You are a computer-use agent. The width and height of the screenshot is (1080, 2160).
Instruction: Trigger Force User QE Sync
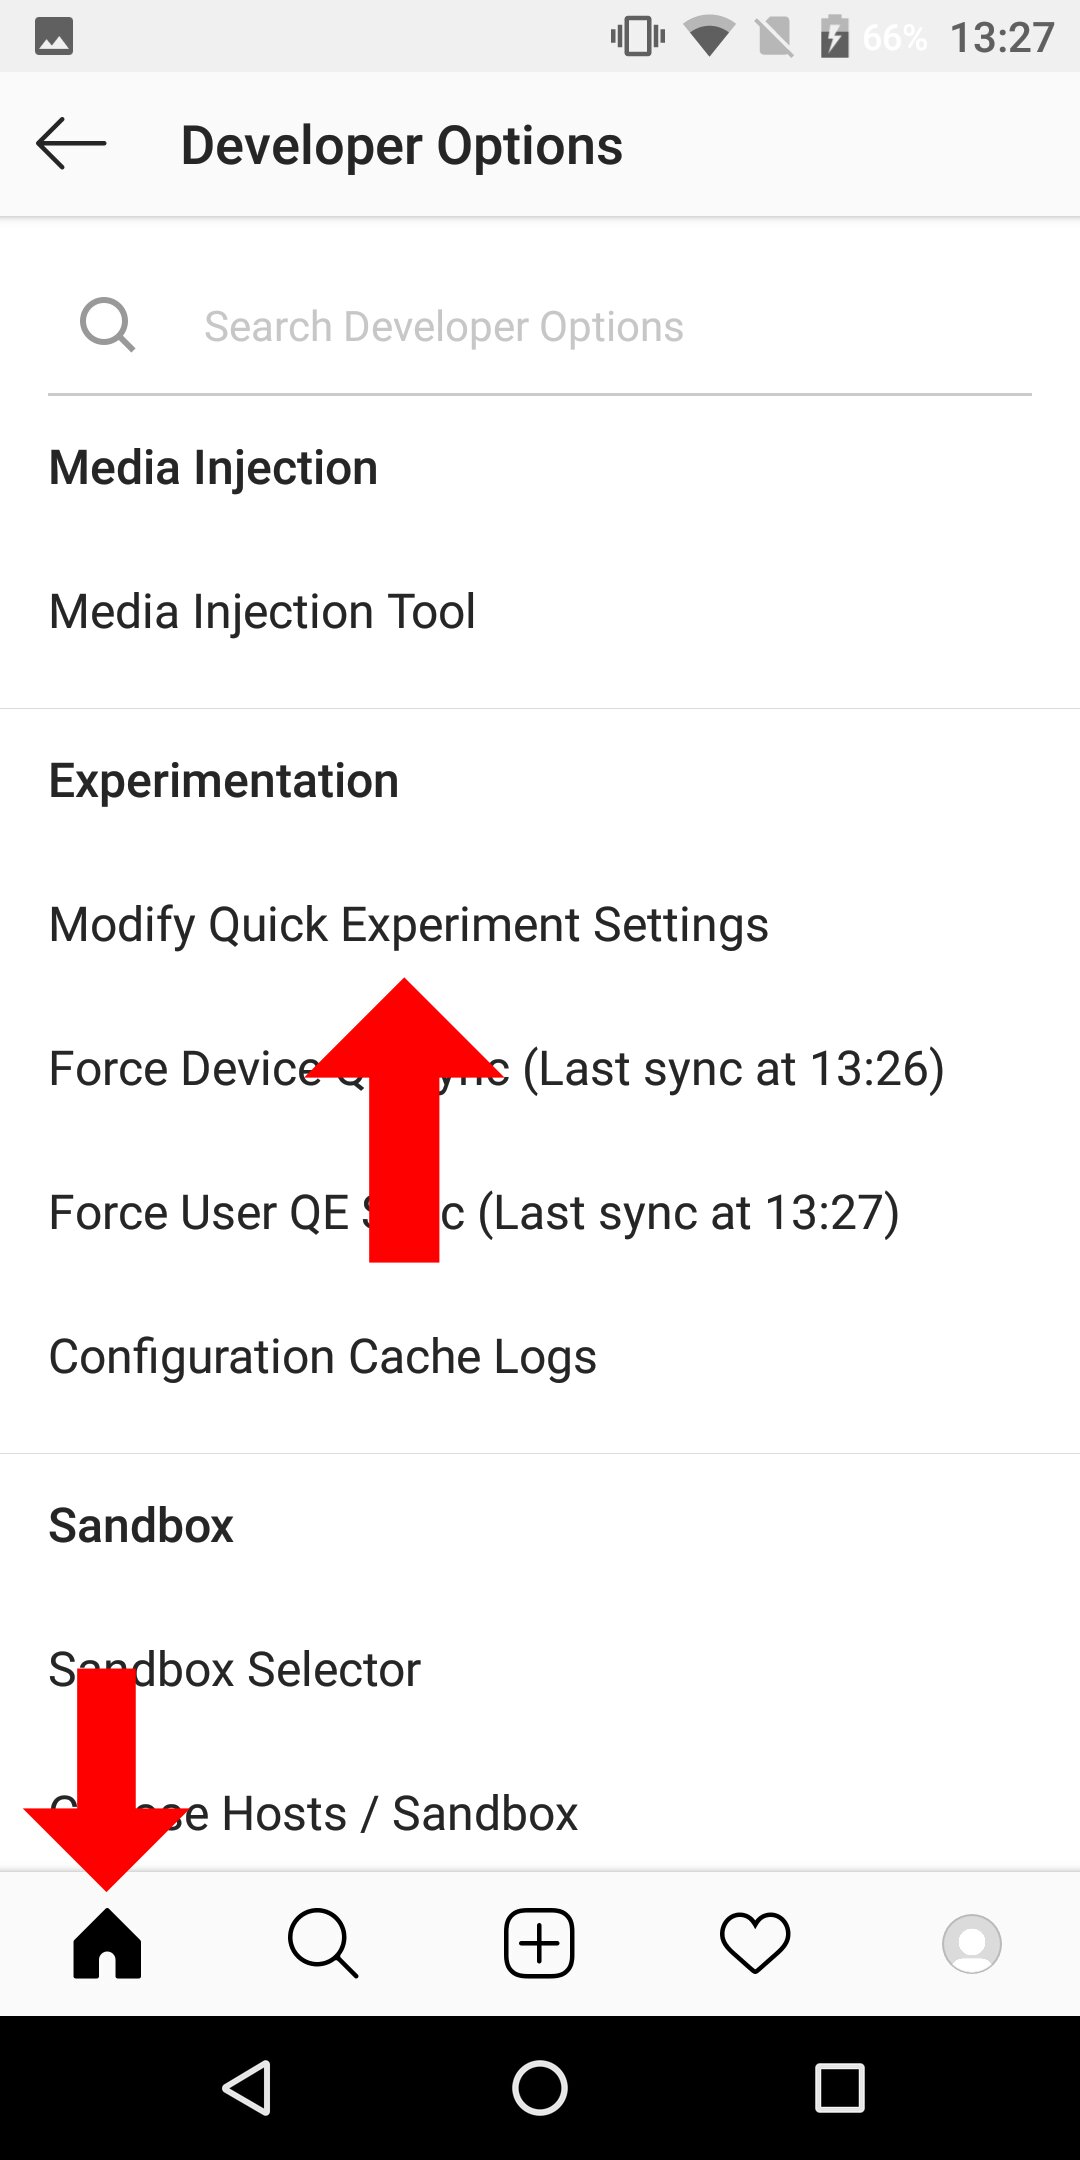click(x=540, y=1213)
